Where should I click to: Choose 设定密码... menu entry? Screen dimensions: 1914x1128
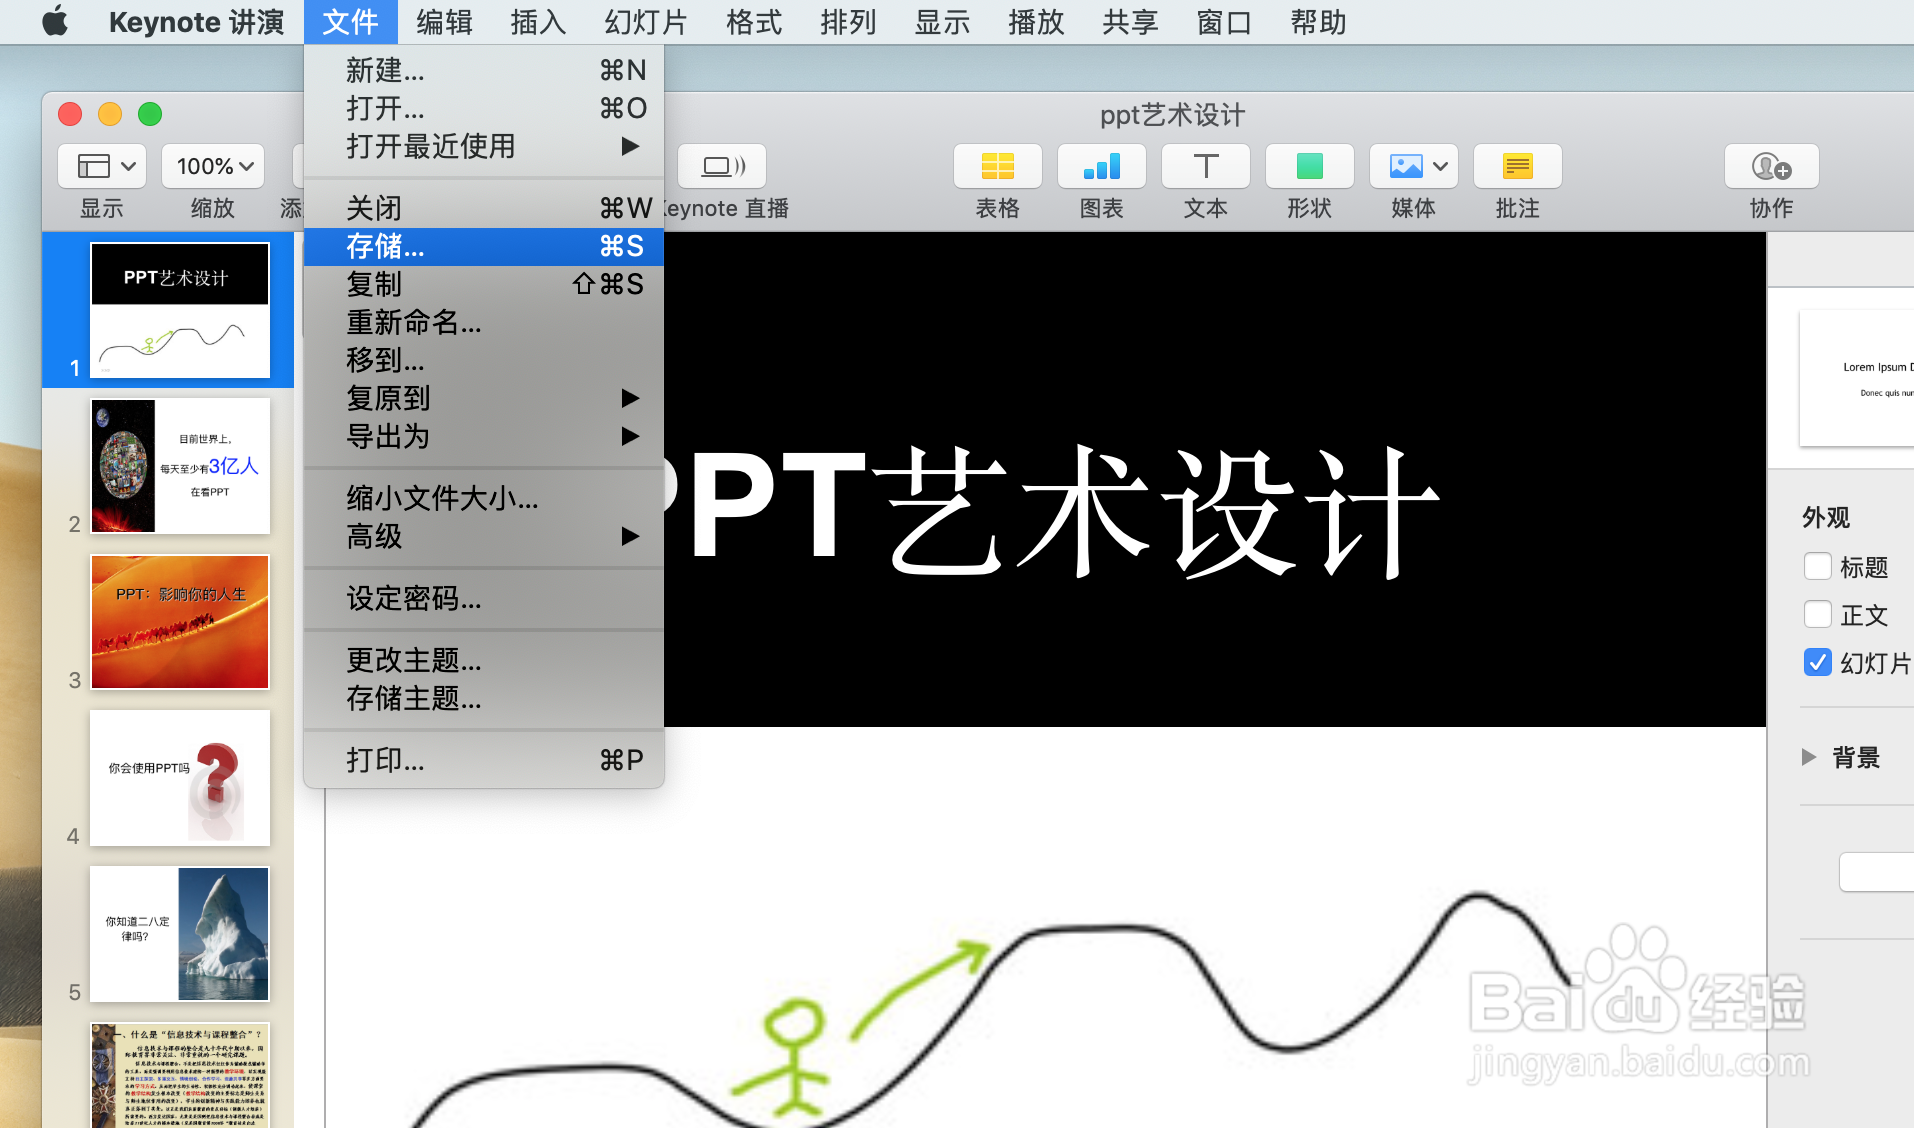click(x=484, y=598)
